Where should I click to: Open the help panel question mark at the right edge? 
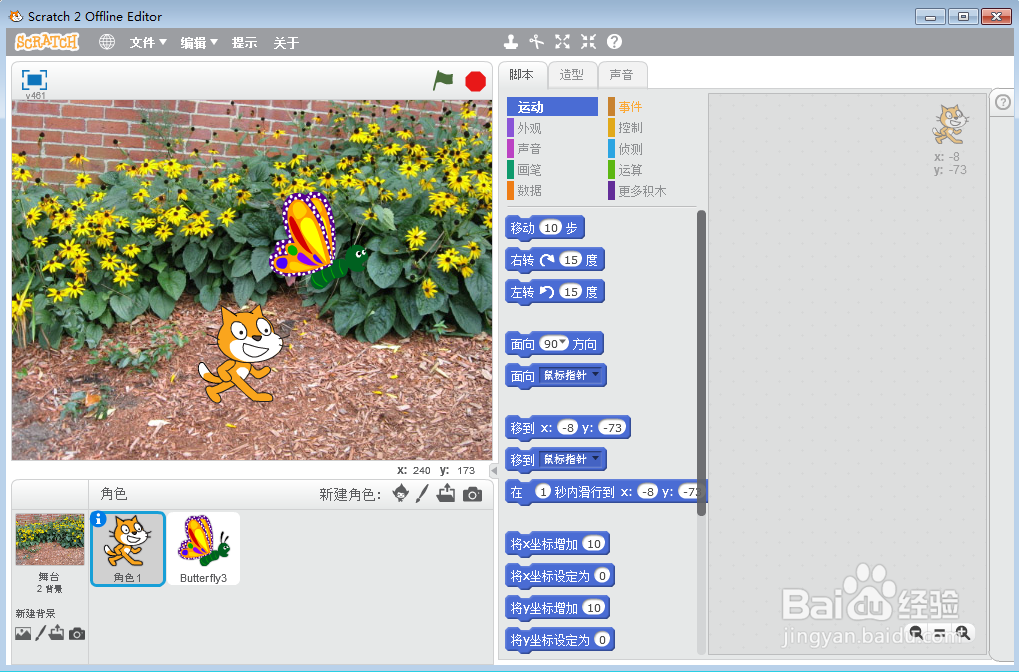point(1003,103)
